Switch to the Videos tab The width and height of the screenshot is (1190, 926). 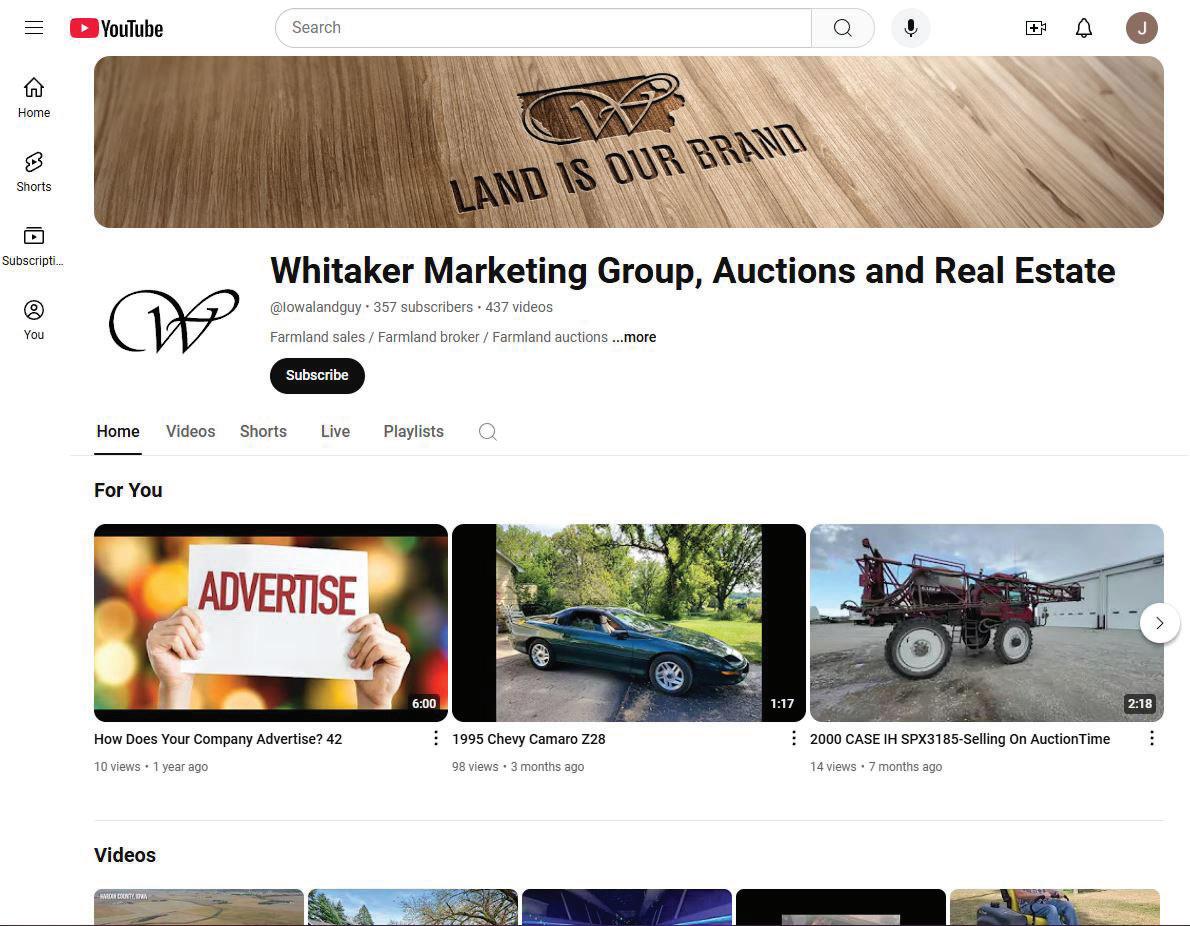pyautogui.click(x=190, y=432)
